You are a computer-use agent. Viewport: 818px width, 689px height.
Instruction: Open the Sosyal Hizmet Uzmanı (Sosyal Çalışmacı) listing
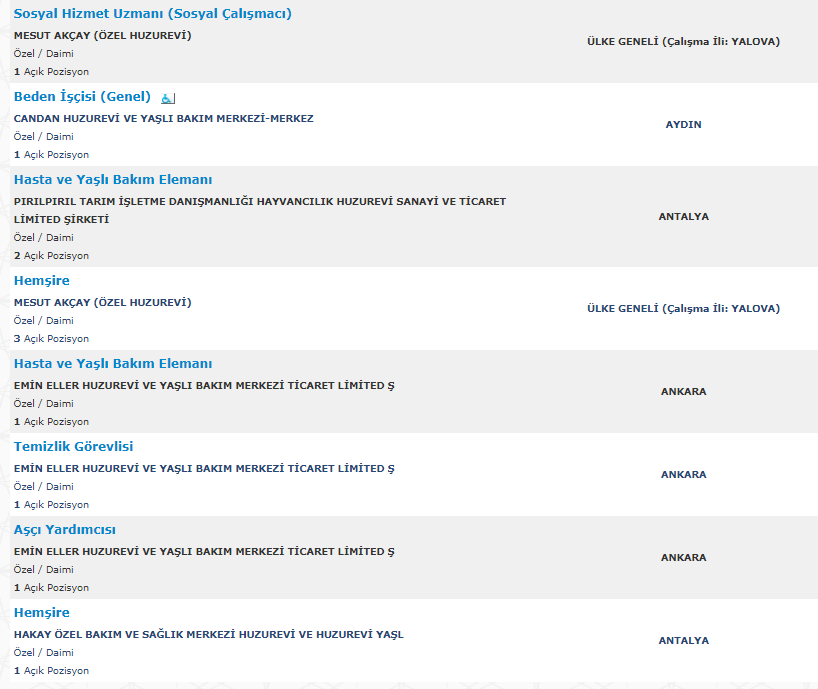tap(152, 14)
